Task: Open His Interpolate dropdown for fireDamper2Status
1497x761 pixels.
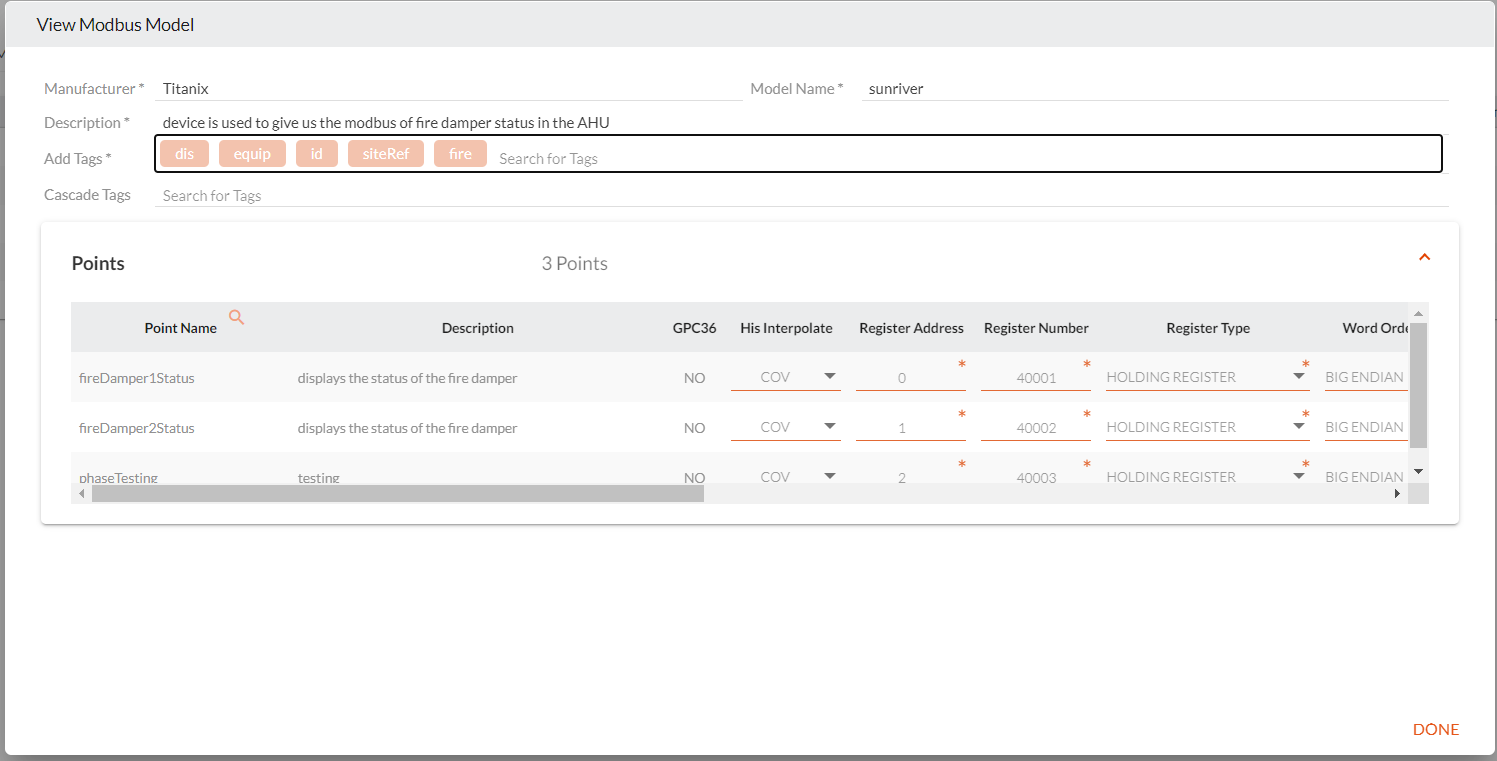Action: pyautogui.click(x=786, y=427)
